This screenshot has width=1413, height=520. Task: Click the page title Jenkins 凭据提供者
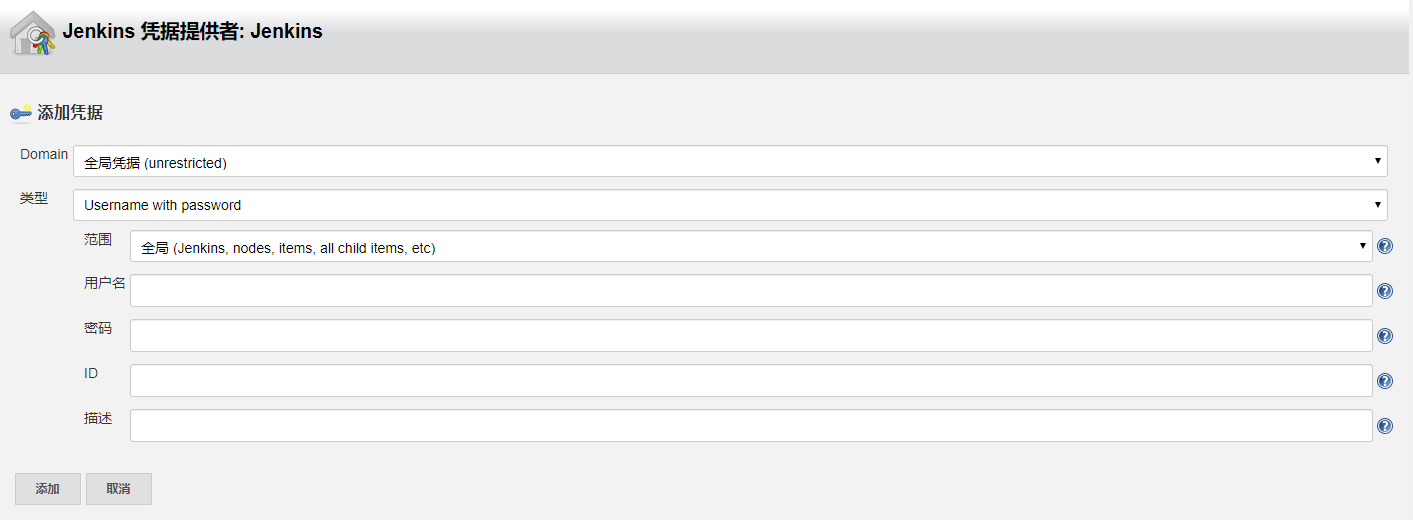click(x=192, y=32)
